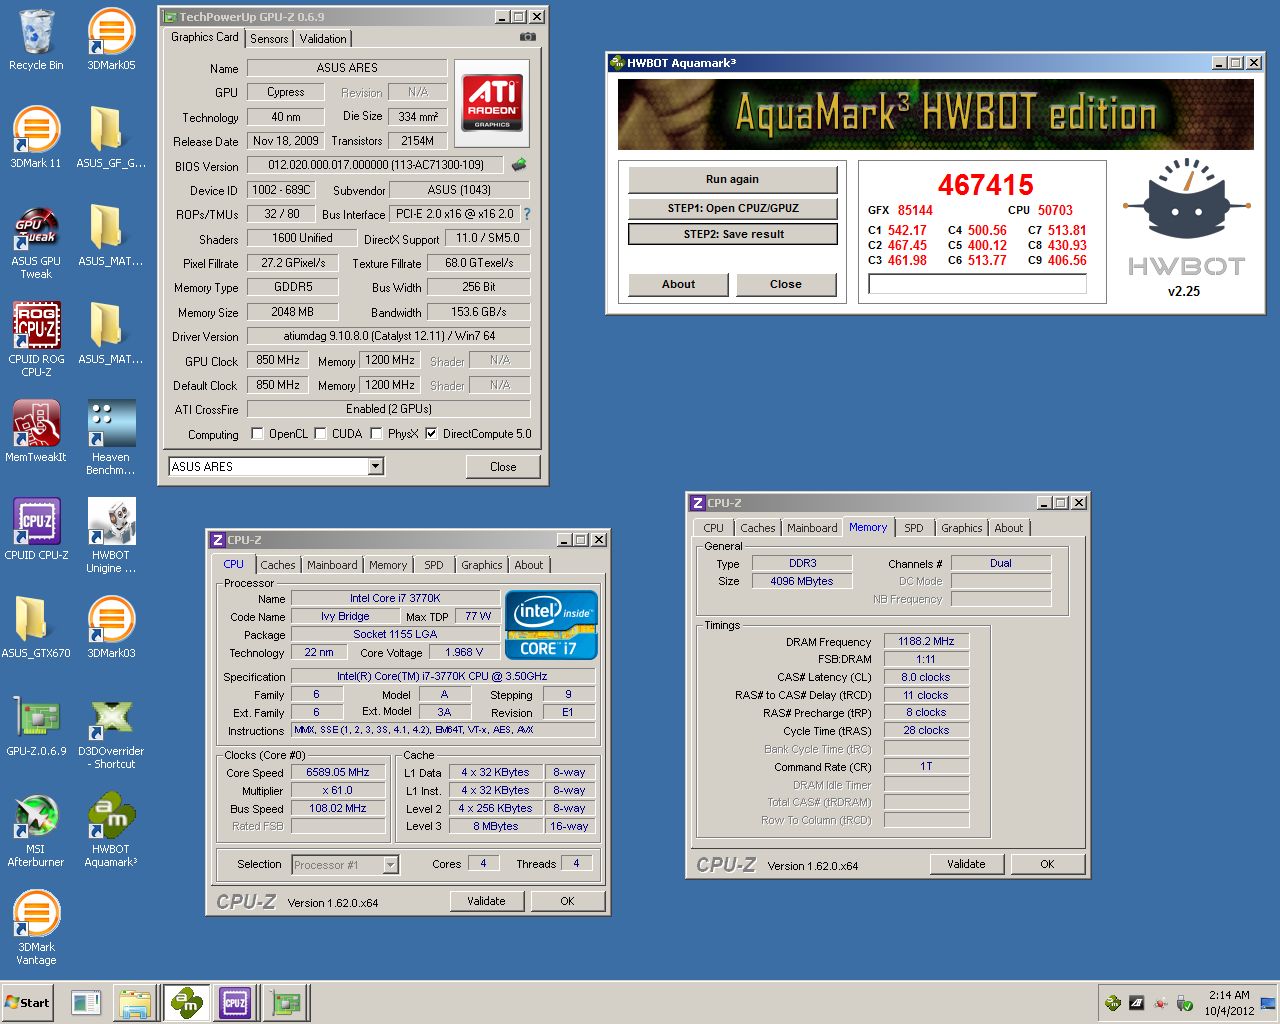Click the Close button in Aquamark
Image resolution: width=1280 pixels, height=1024 pixels.
786,285
